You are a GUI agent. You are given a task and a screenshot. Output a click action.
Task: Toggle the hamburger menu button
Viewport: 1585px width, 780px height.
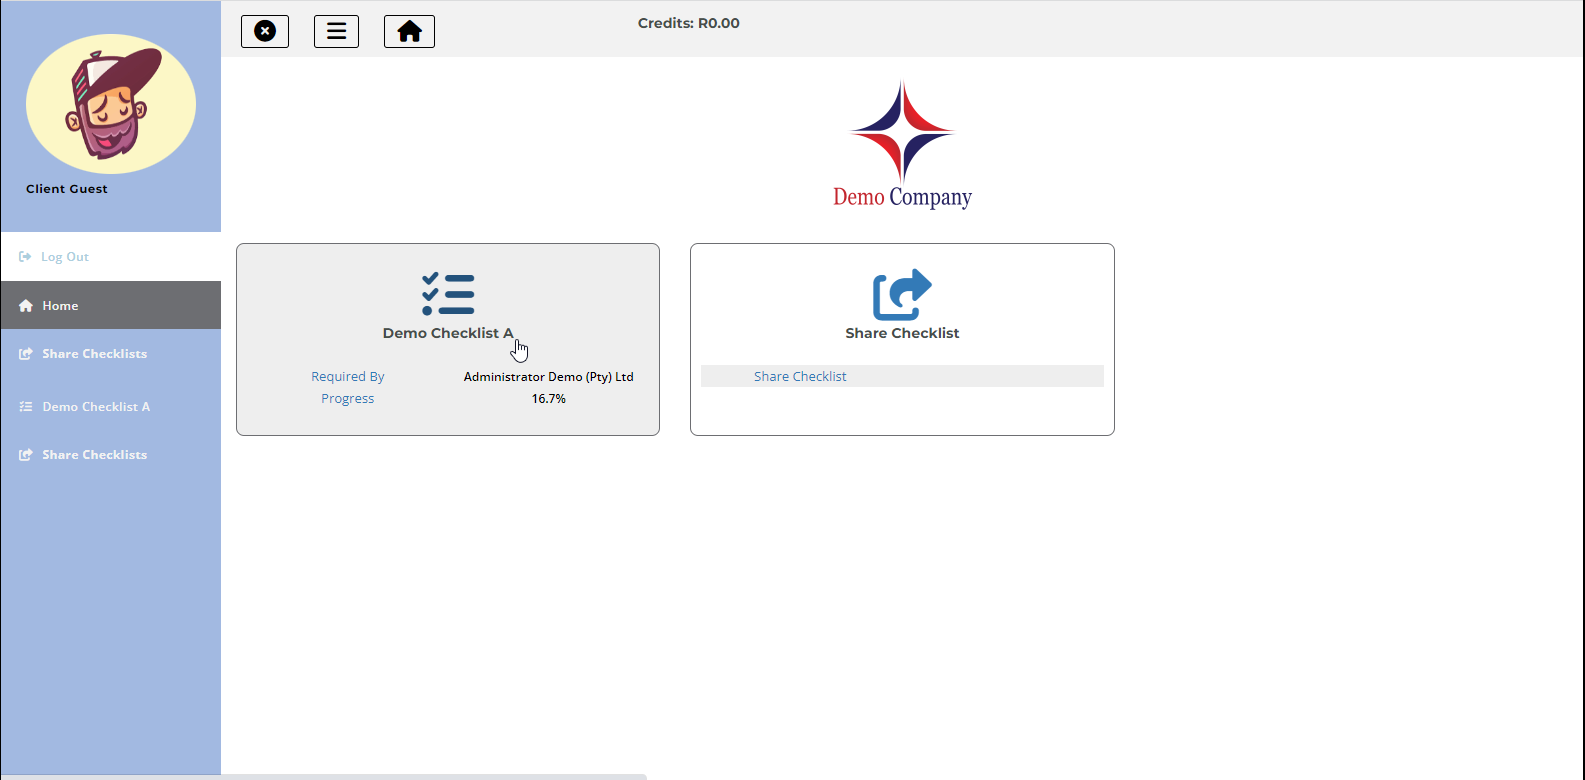coord(336,31)
